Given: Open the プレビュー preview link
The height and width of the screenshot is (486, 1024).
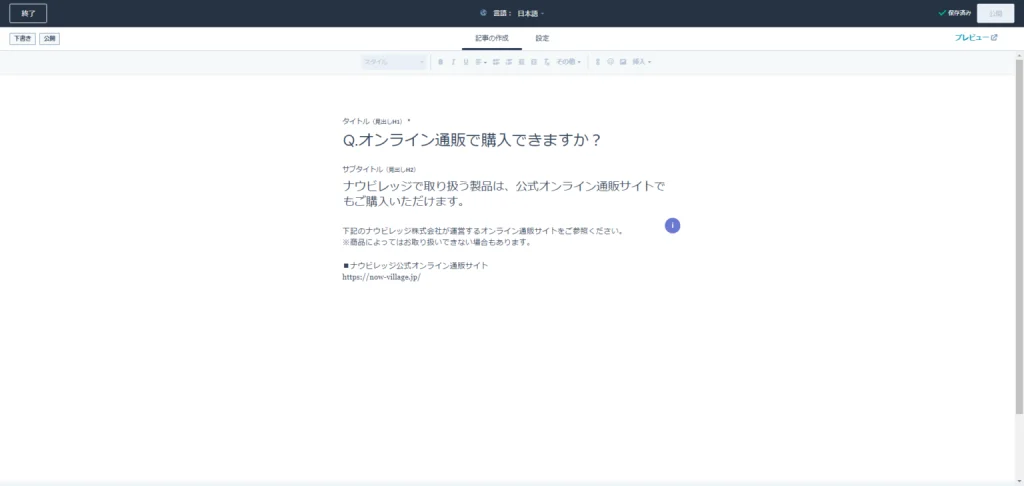Looking at the screenshot, I should (x=976, y=38).
